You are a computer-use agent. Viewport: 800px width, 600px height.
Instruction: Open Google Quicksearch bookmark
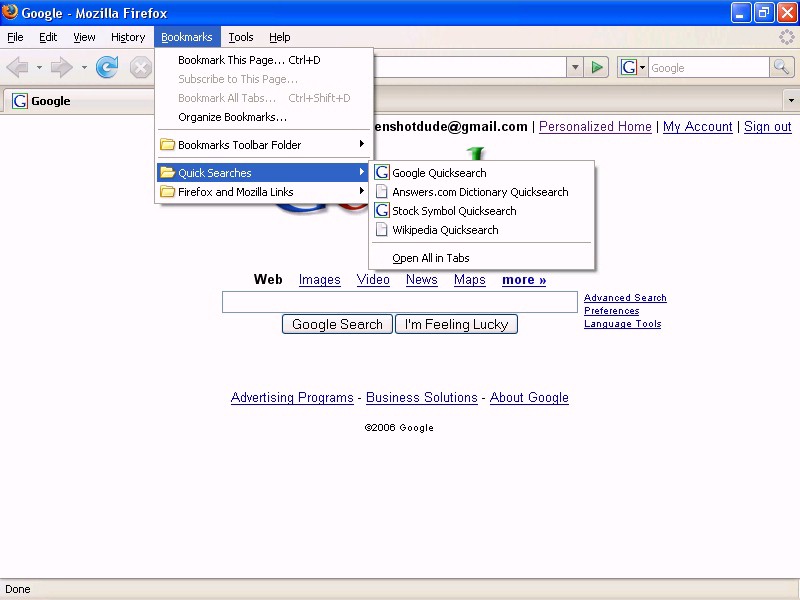pos(439,173)
